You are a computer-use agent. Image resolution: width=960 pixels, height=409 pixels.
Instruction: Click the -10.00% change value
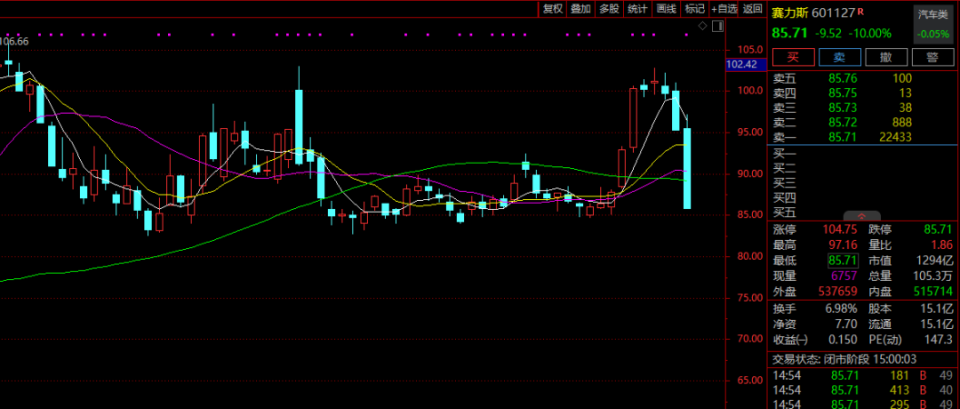(869, 34)
